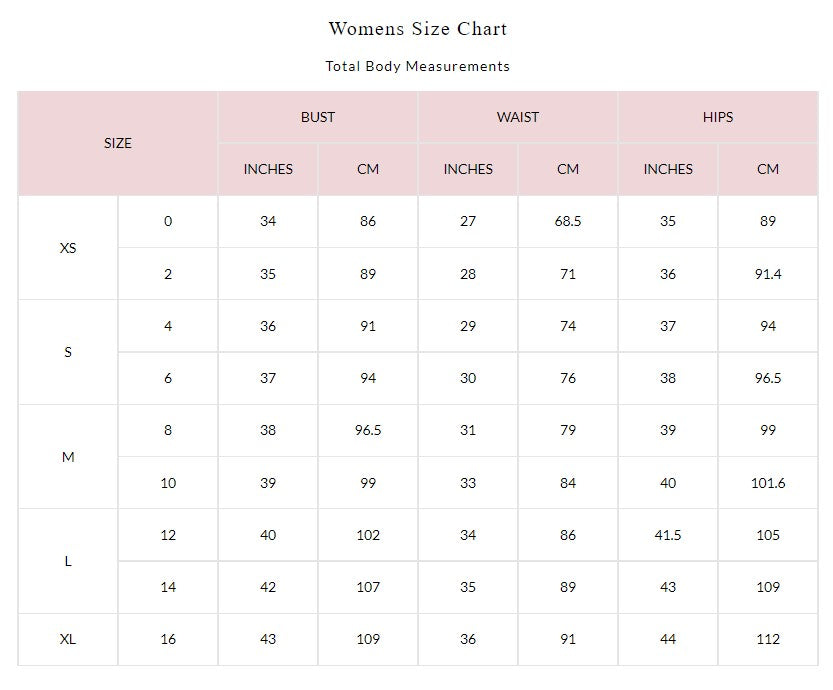Screen dimensions: 833x690
Task: Select the INCHES subheader under HIPS
Action: 668,169
